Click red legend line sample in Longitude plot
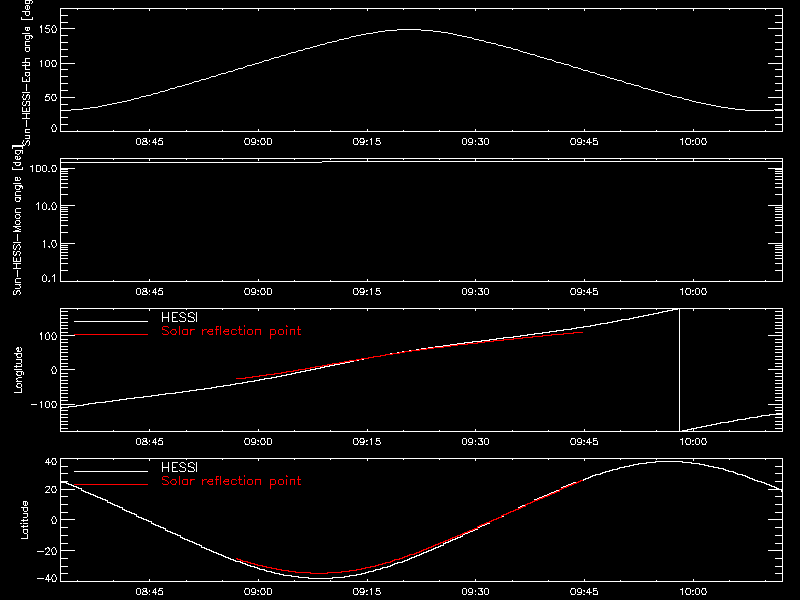The width and height of the screenshot is (800, 600). tap(111, 335)
